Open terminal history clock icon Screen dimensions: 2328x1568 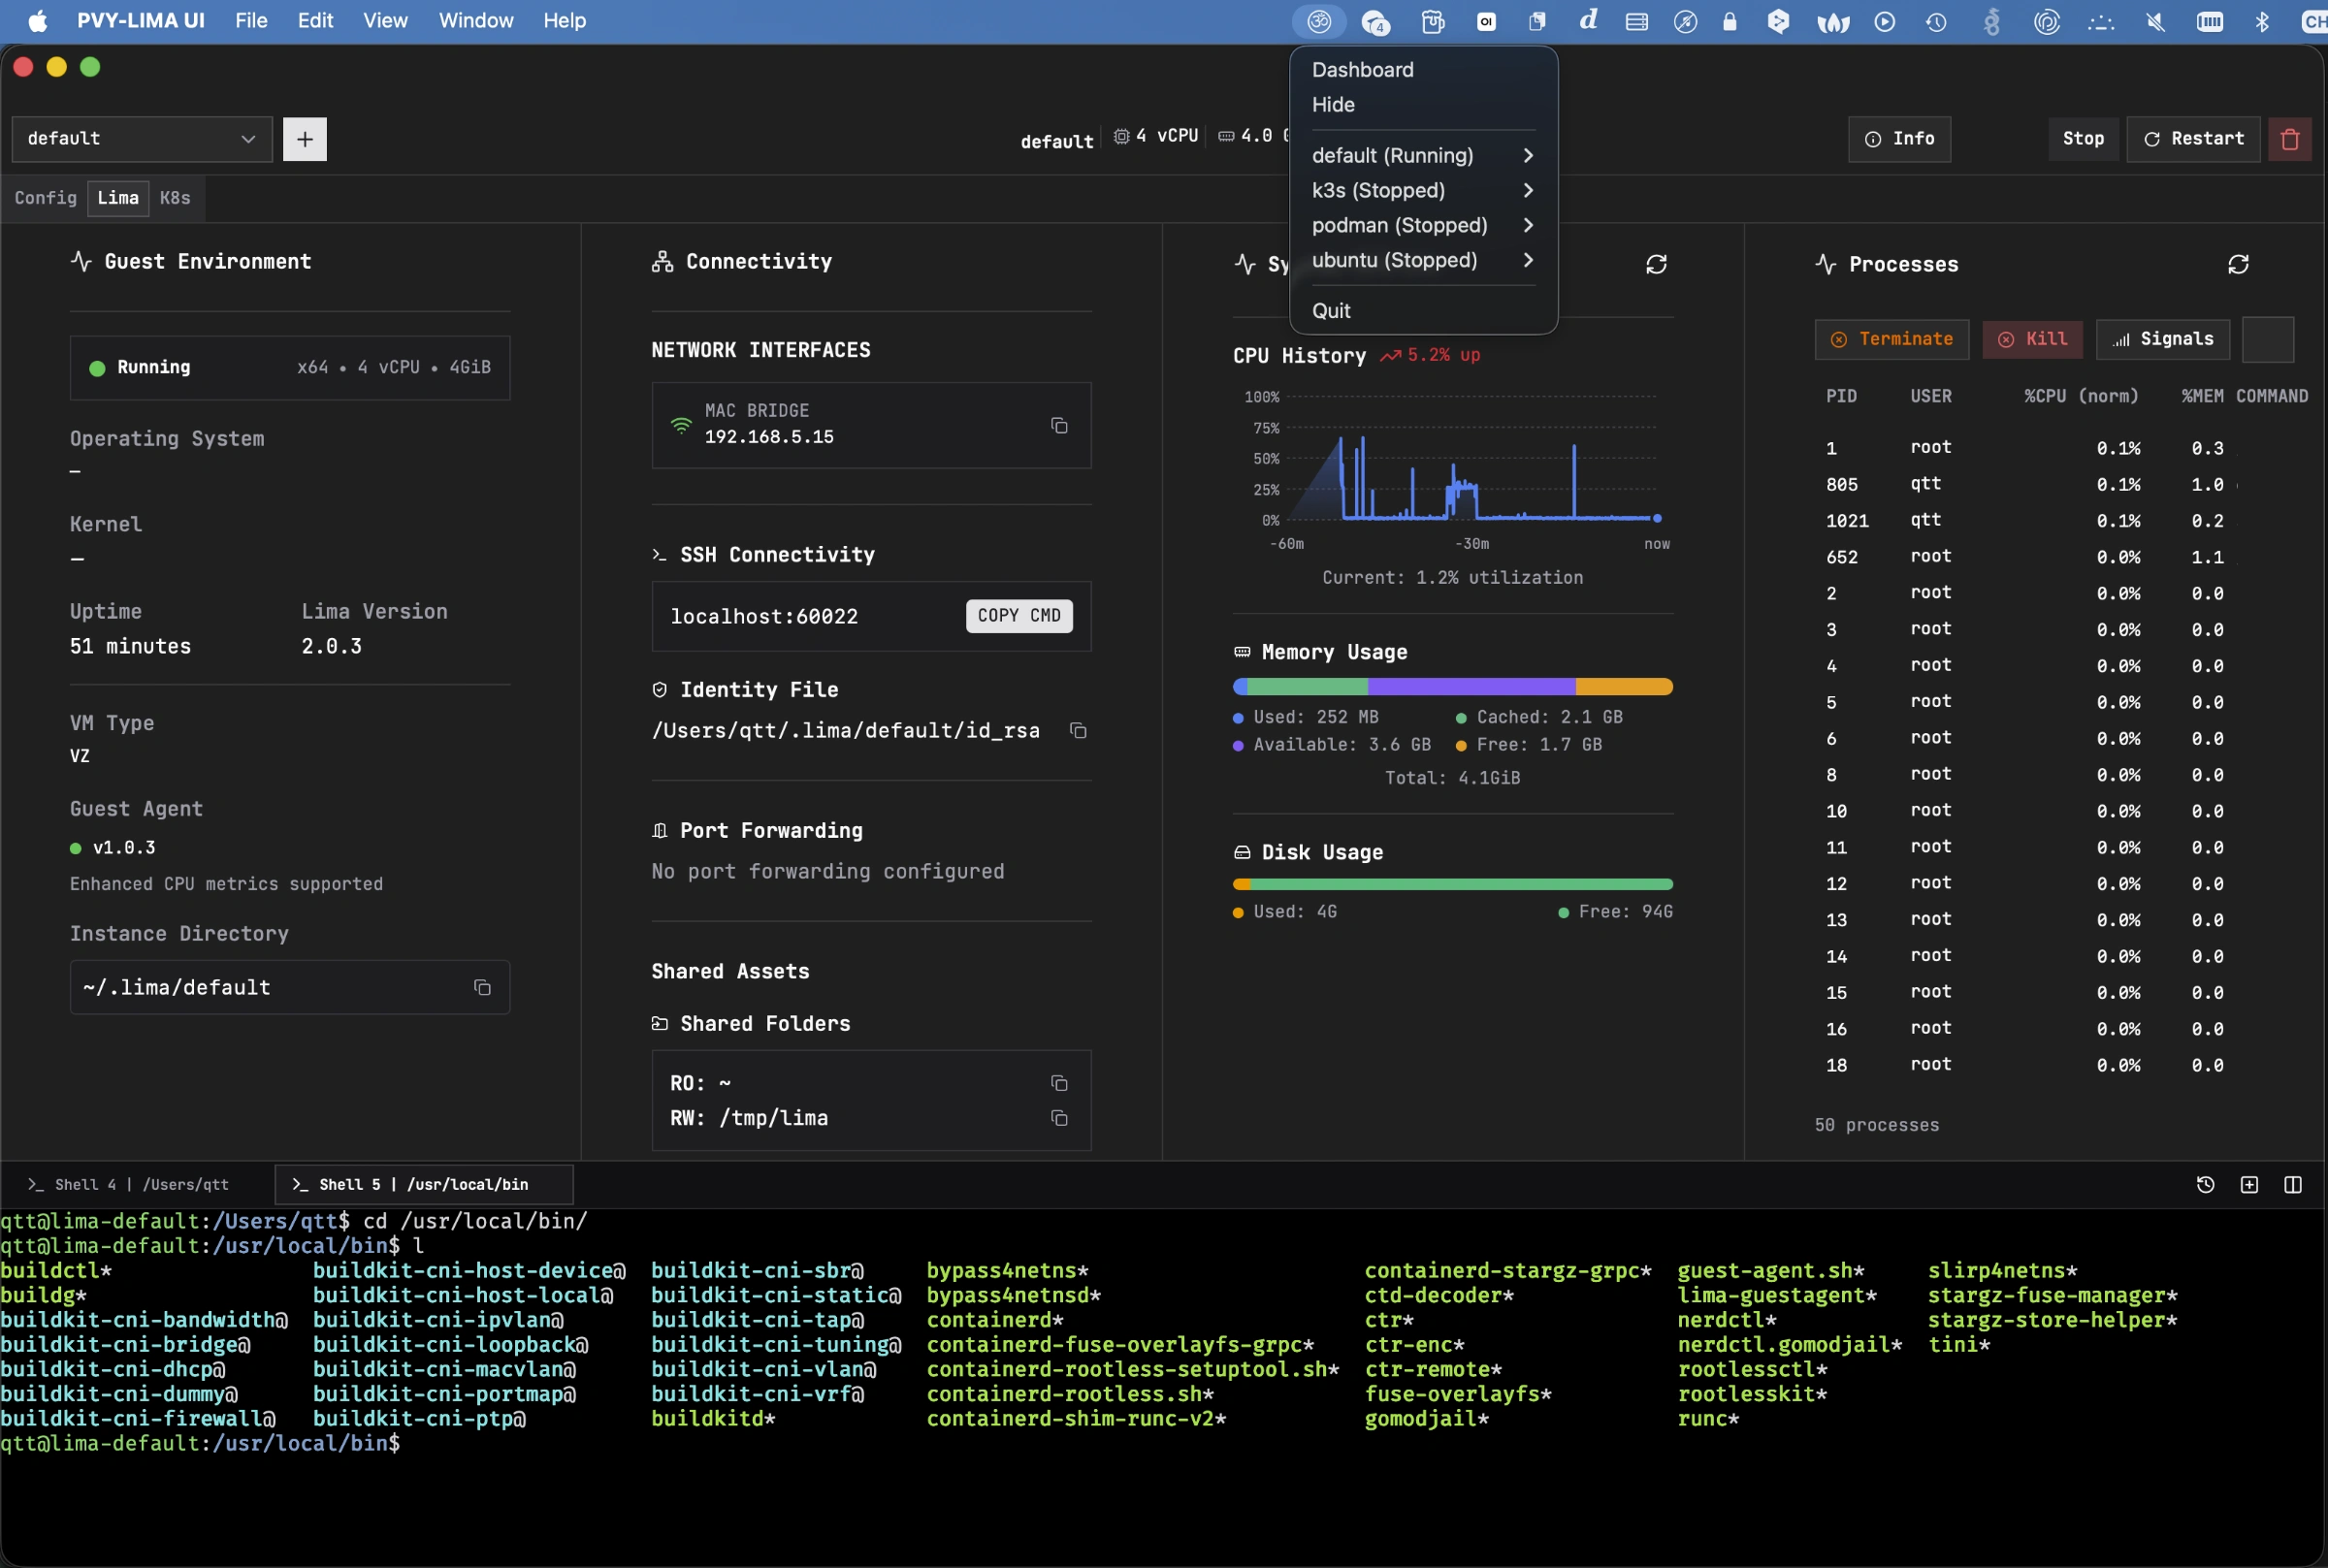click(2205, 1185)
